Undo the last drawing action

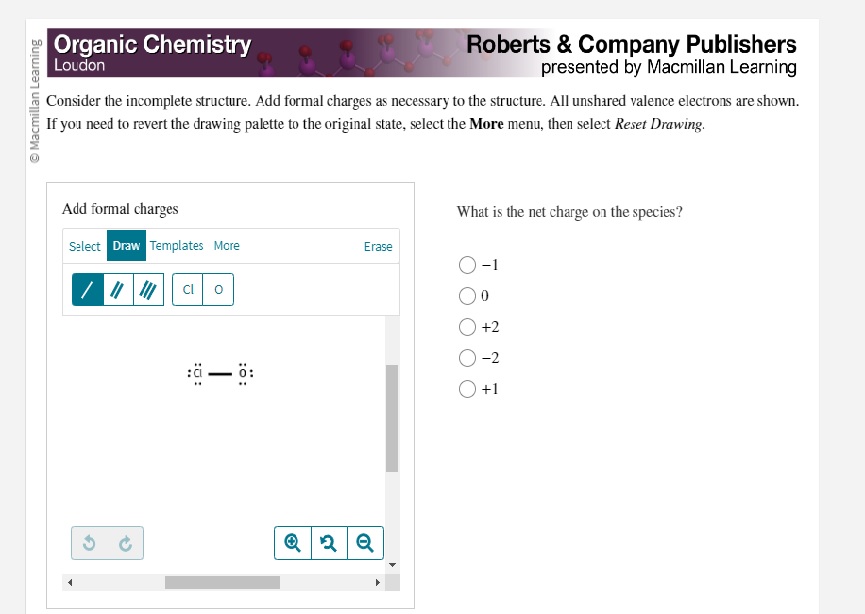[91, 543]
